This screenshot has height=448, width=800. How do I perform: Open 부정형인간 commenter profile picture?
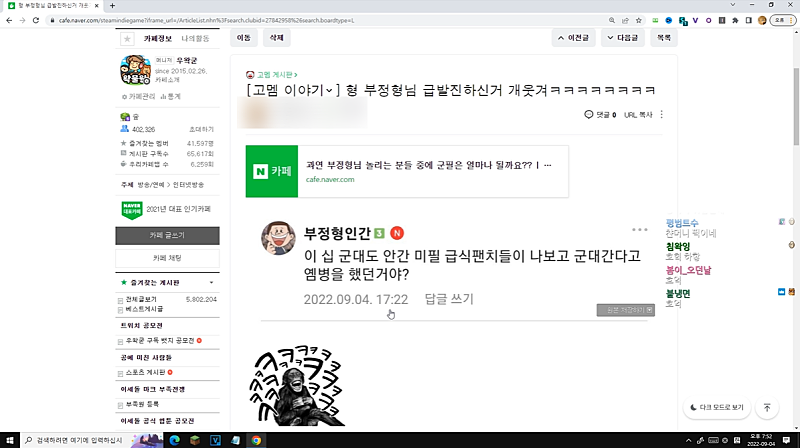click(278, 238)
